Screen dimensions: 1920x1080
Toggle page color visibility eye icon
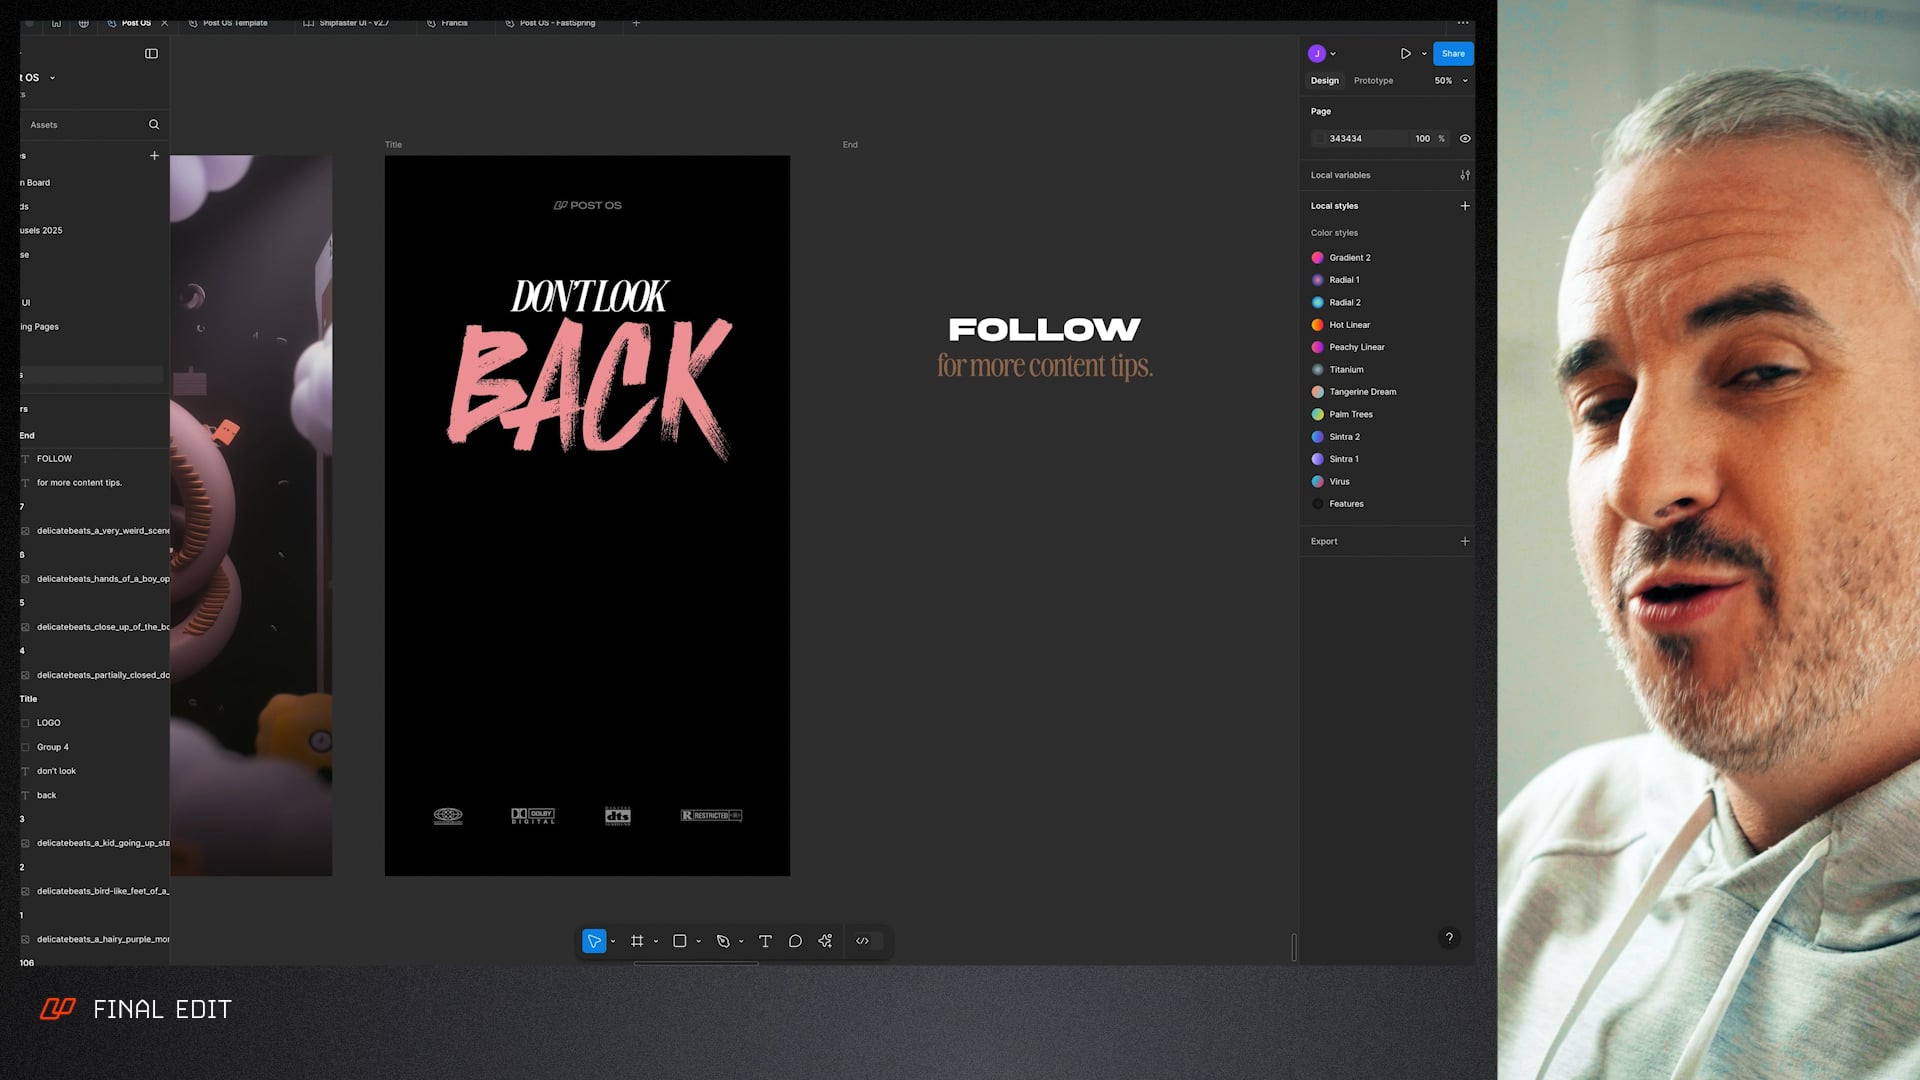(1465, 138)
